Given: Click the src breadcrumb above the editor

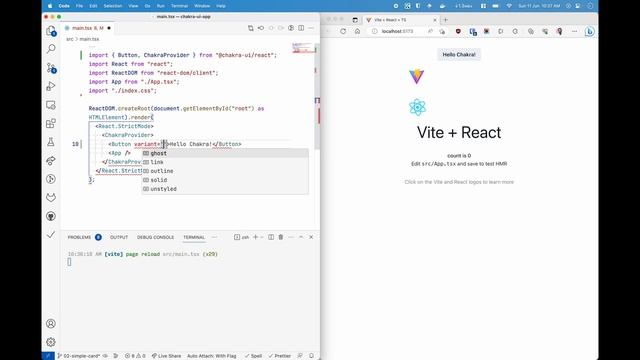Looking at the screenshot, I should click(x=70, y=39).
